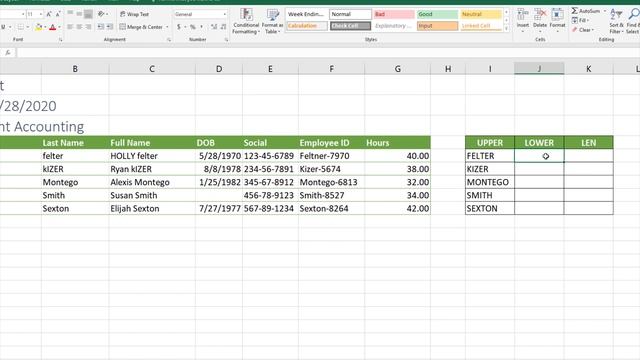Increase font size with the larger A icon
Image resolution: width=640 pixels, height=360 pixels.
(49, 14)
